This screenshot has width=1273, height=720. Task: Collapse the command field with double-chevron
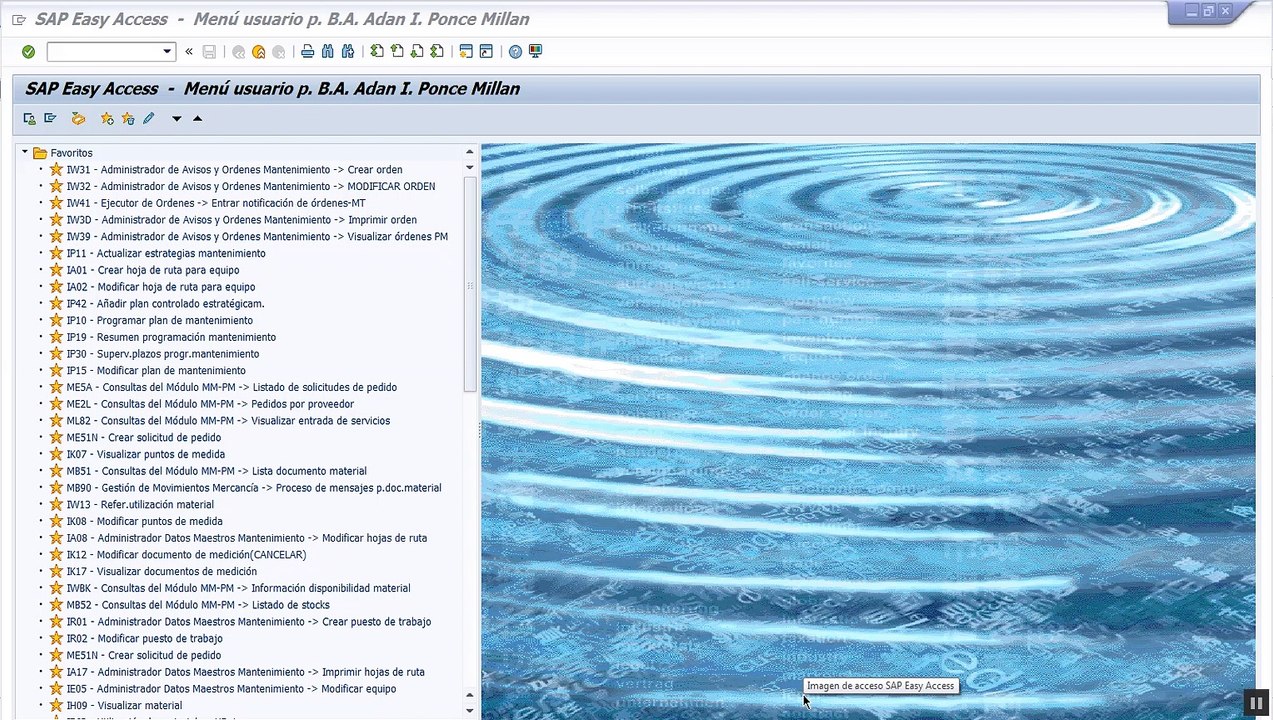tap(189, 52)
